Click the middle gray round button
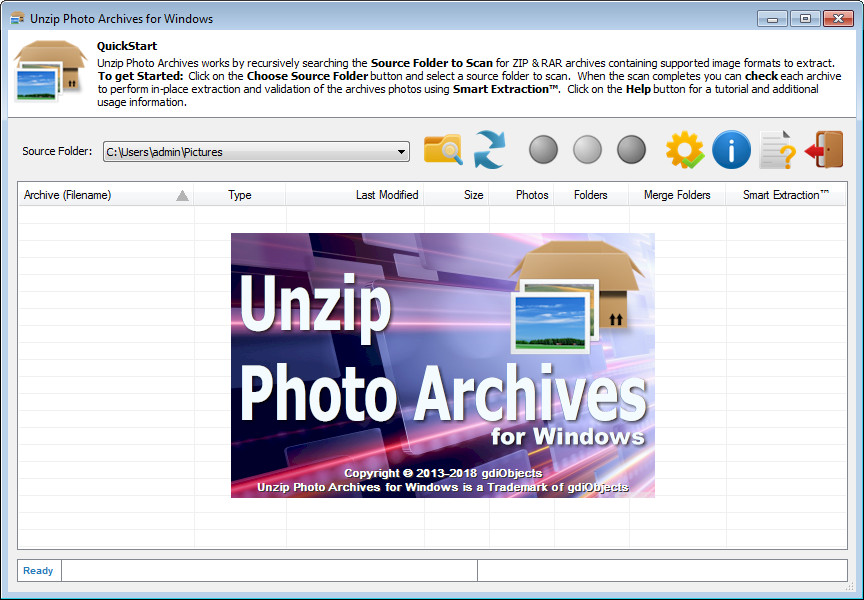Image resolution: width=864 pixels, height=600 pixels. [587, 149]
